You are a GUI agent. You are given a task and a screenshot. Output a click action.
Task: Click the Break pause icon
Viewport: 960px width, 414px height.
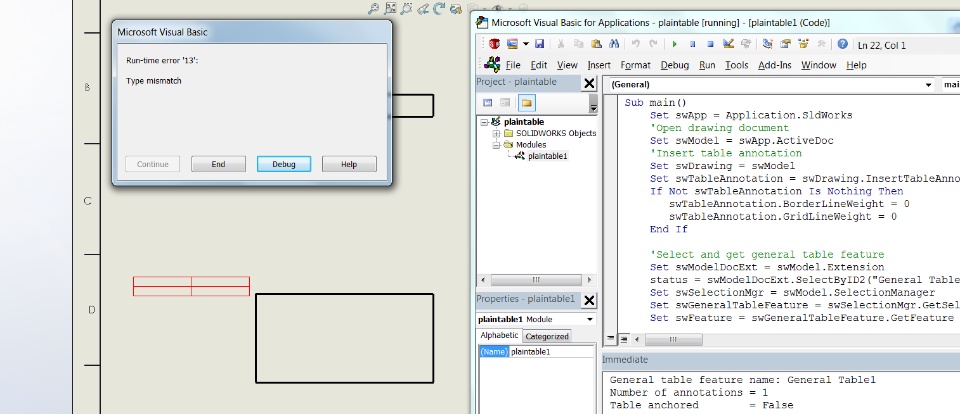[692, 44]
